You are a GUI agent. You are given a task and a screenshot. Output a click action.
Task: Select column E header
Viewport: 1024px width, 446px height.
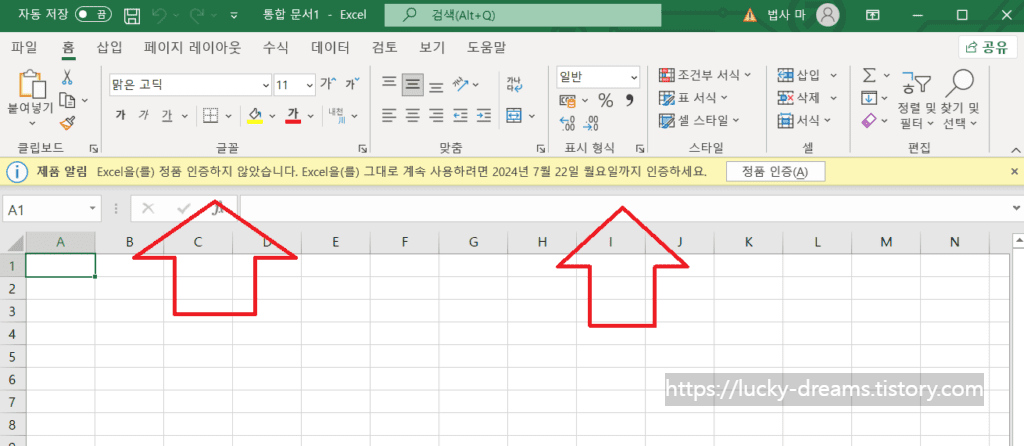point(336,242)
